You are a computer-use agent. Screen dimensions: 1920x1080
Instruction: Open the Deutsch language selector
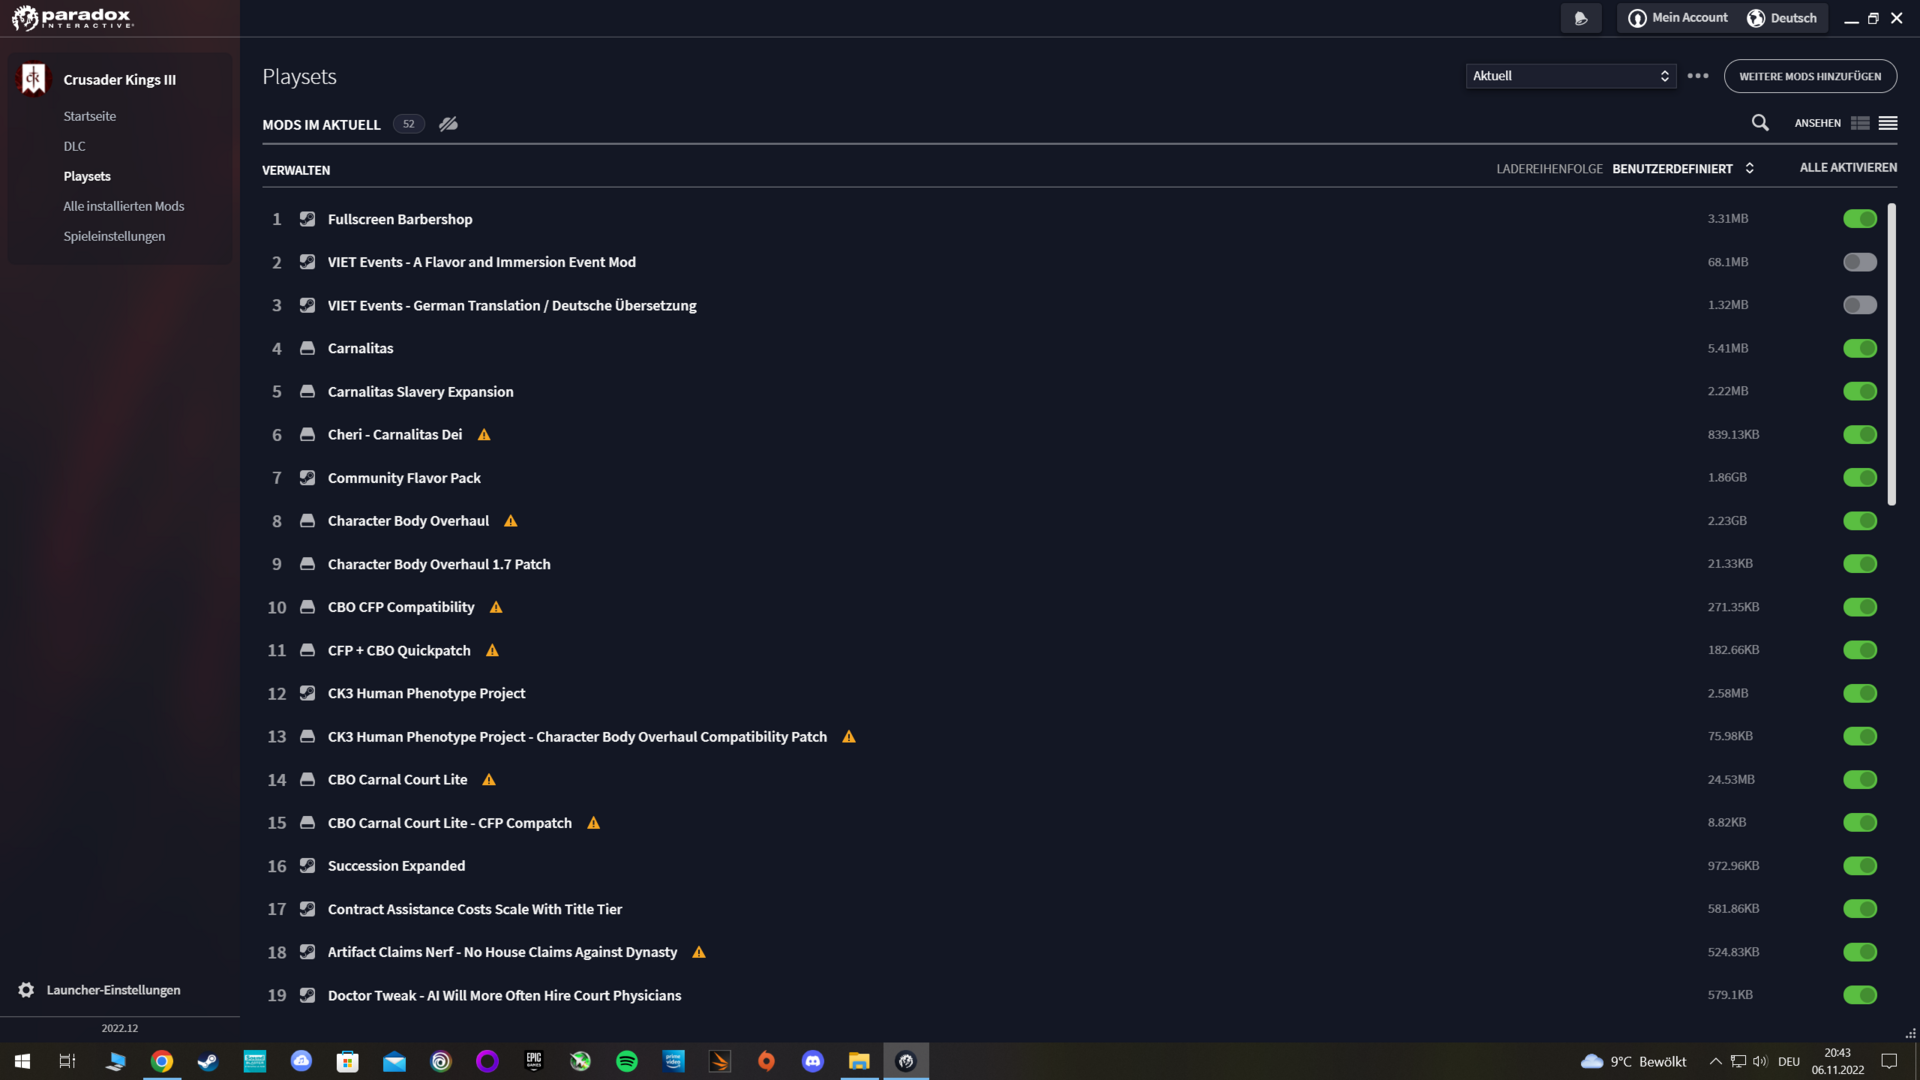(x=1782, y=18)
